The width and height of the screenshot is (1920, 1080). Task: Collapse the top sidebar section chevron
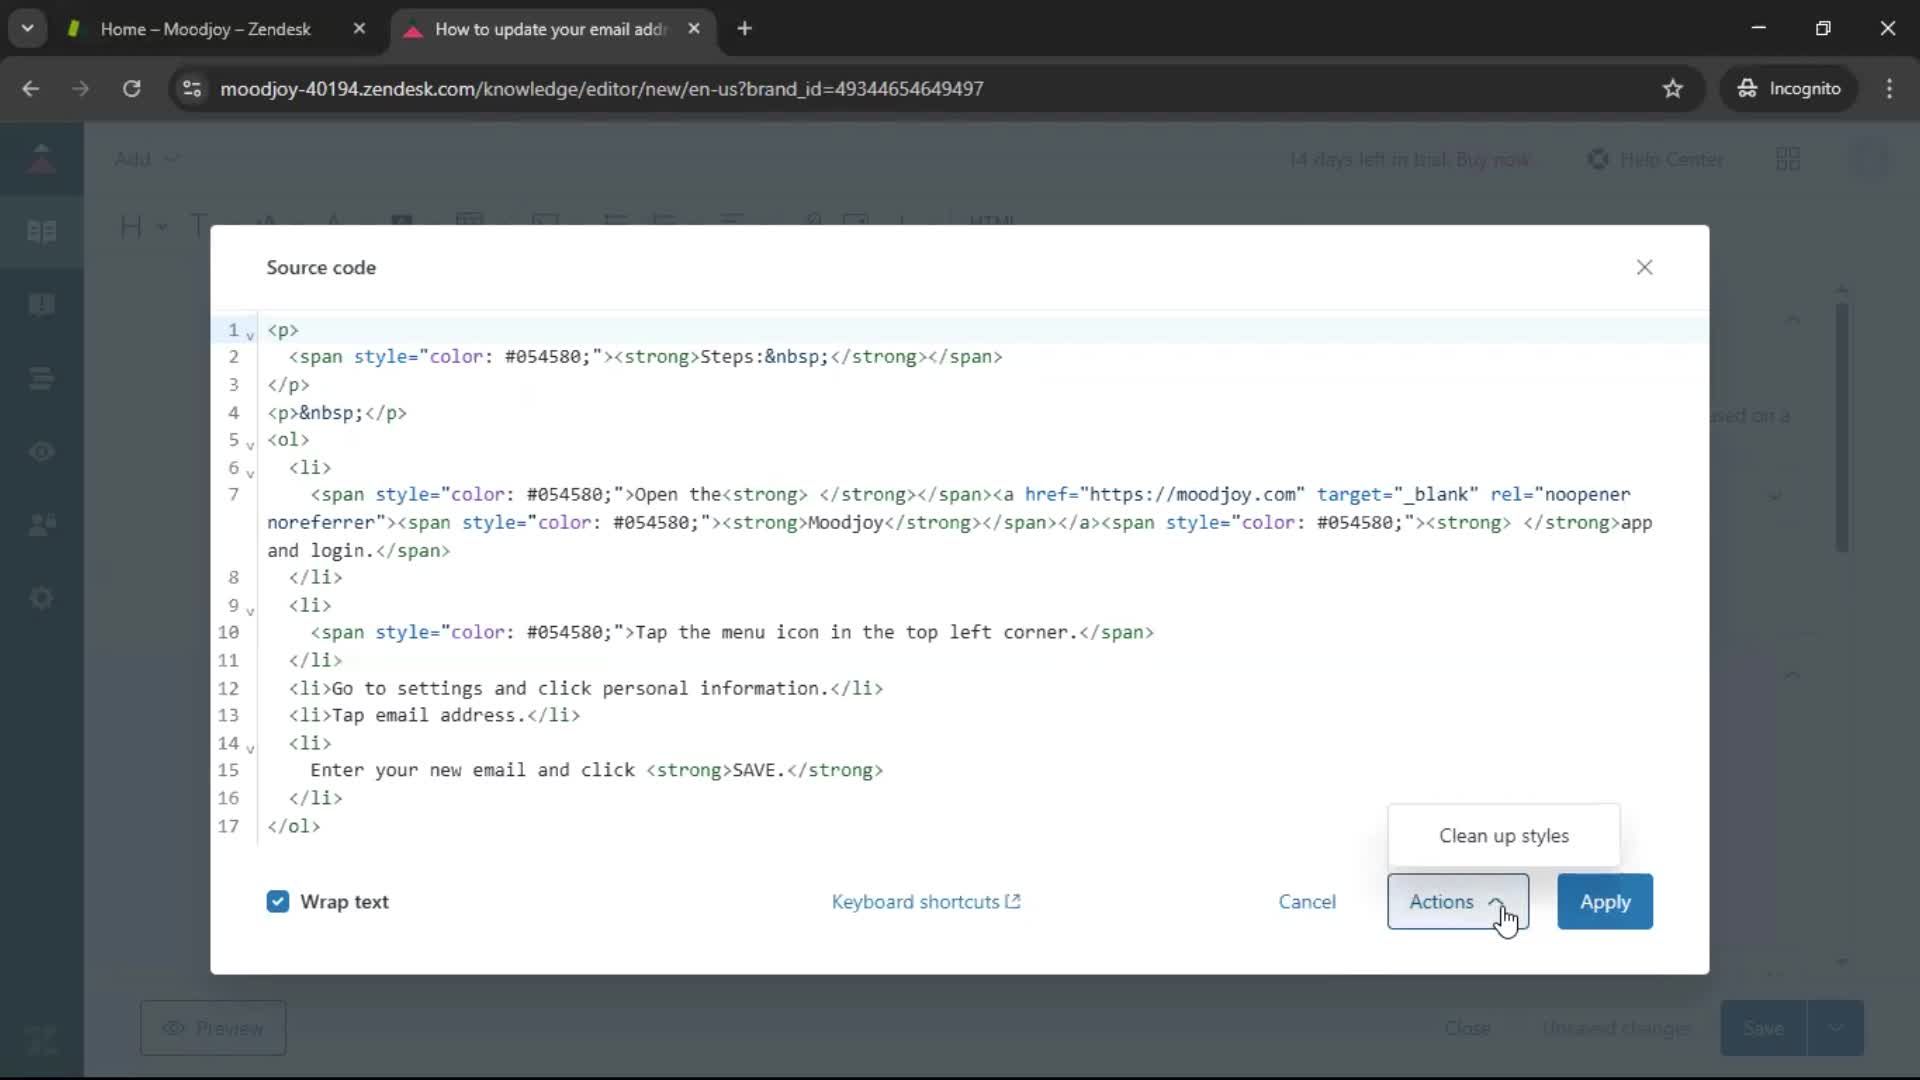1792,319
